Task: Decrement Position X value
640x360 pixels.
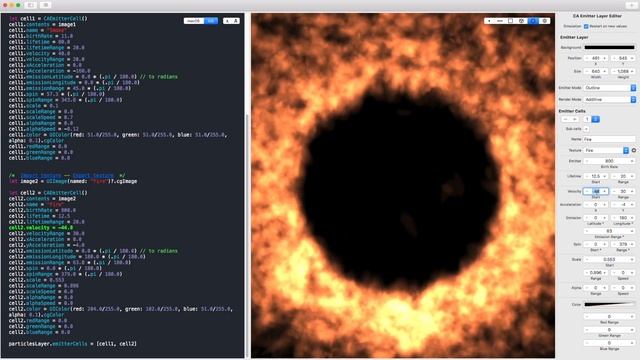Action: 587,58
